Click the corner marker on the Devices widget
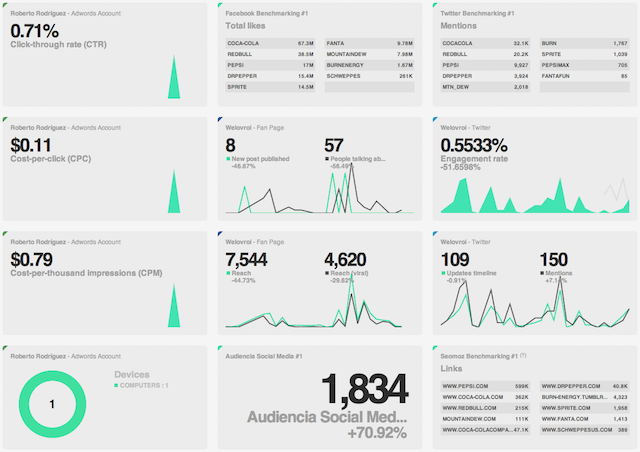The width and height of the screenshot is (640, 452). pos(4,348)
